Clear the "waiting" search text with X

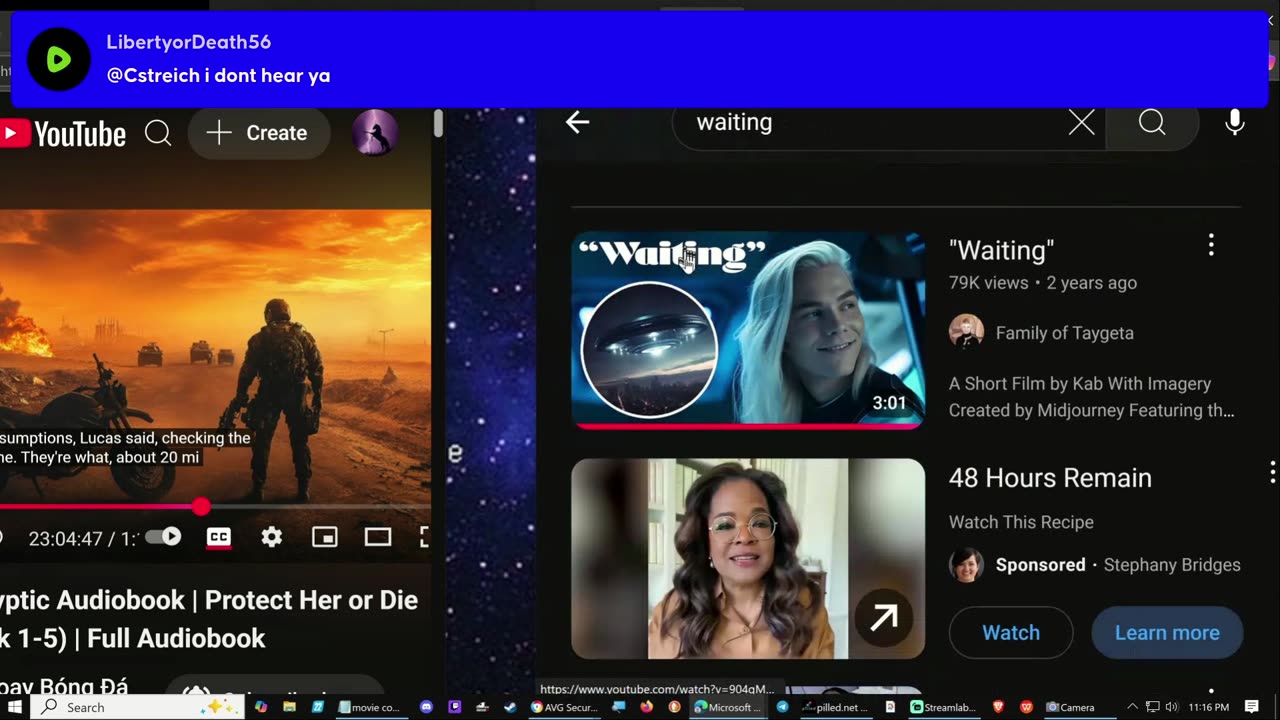pos(1081,122)
